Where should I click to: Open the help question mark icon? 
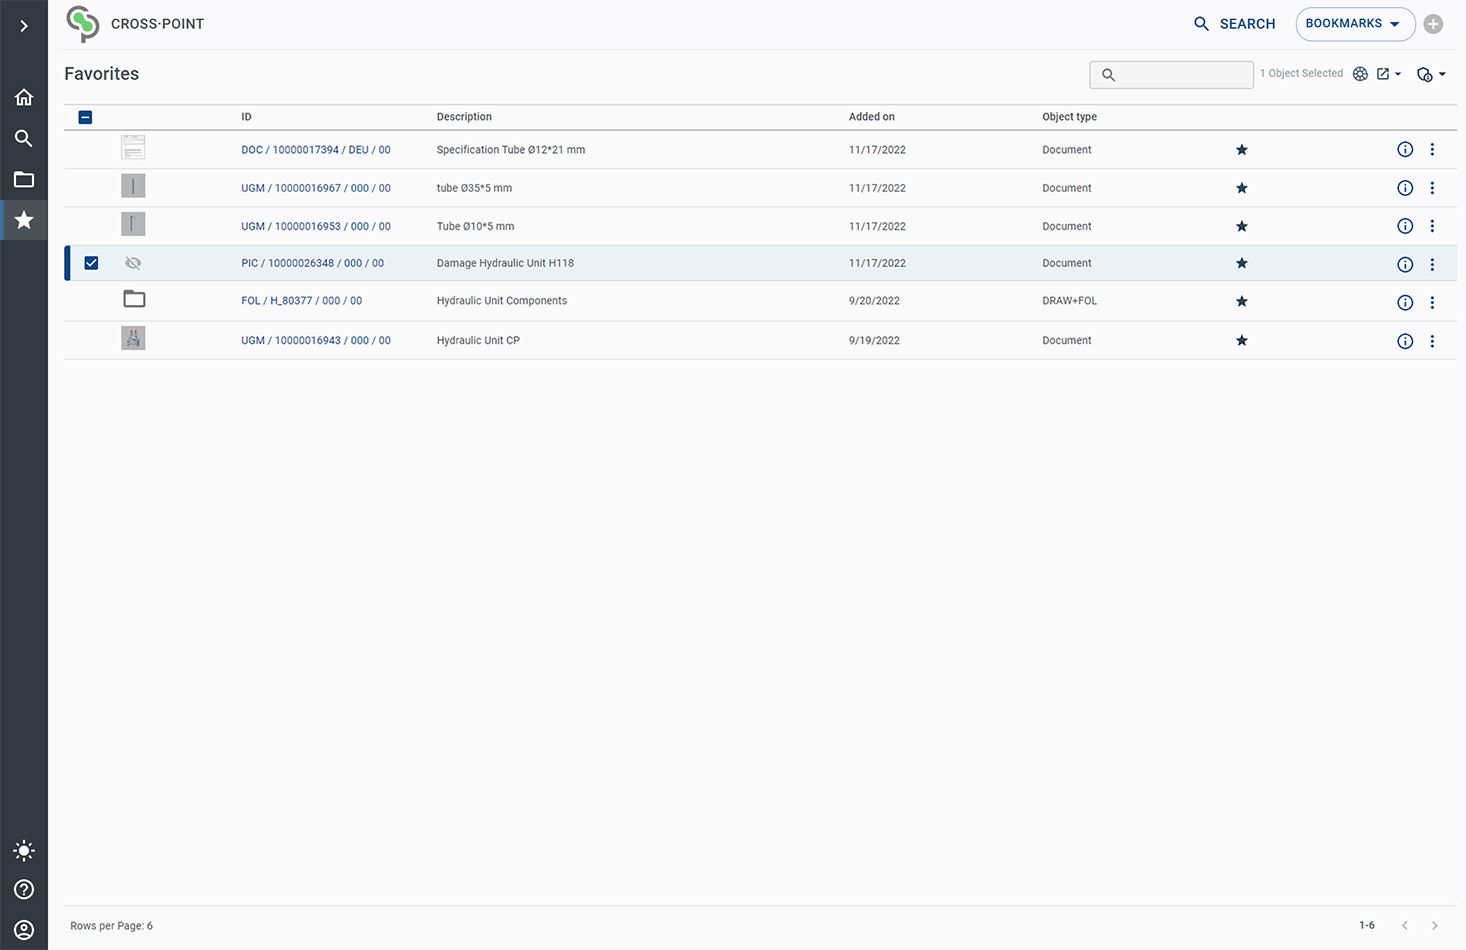point(24,890)
